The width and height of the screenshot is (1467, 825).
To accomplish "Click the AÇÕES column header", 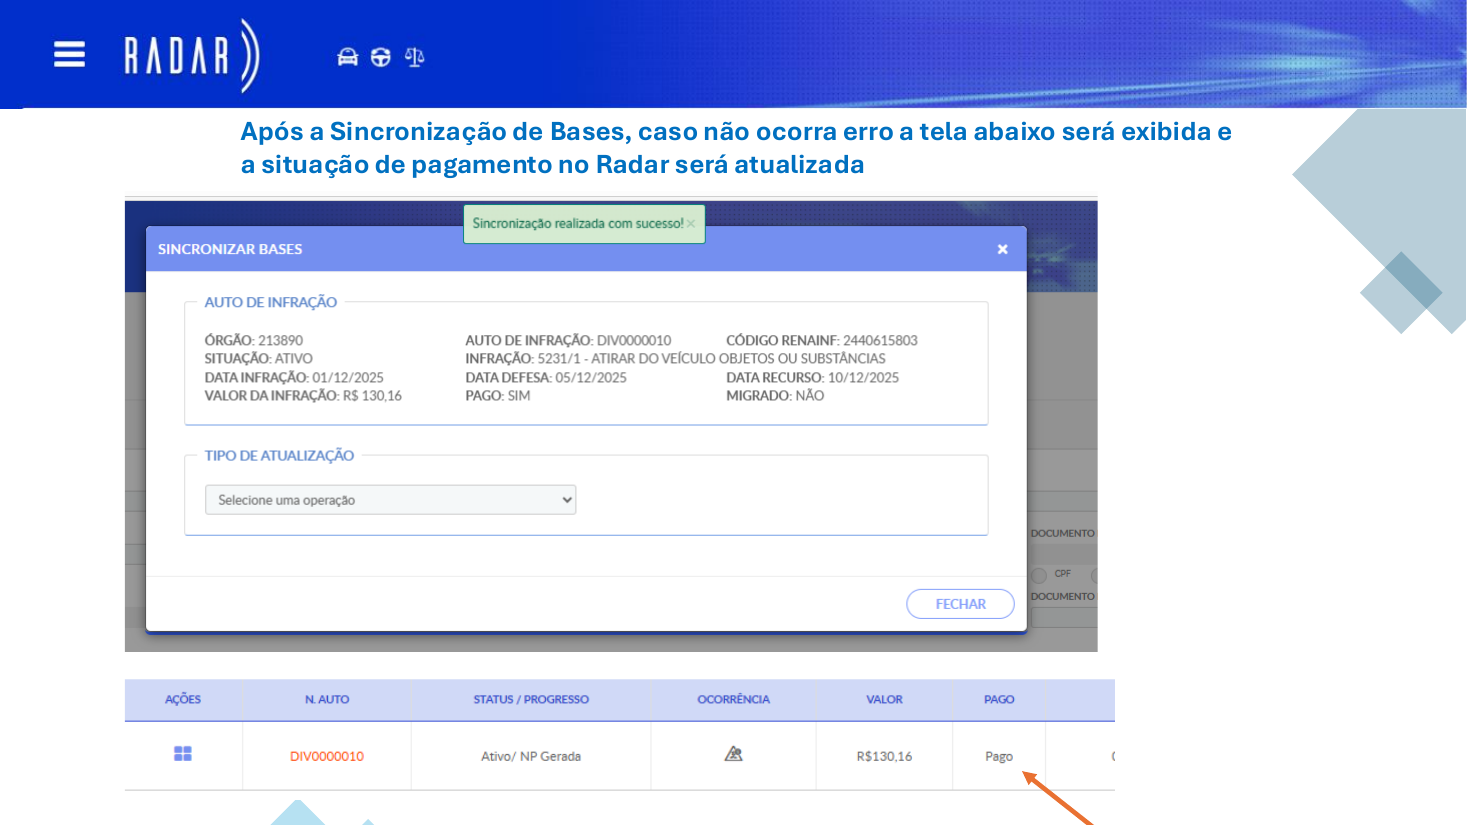I will click(183, 699).
